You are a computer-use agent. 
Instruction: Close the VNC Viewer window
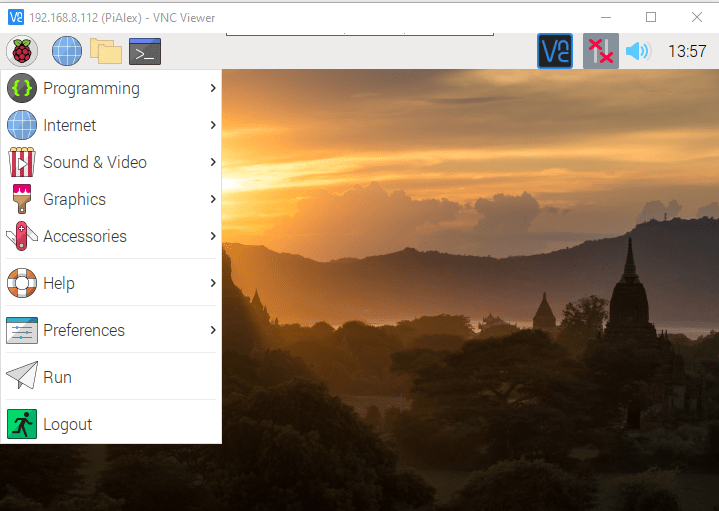point(697,17)
